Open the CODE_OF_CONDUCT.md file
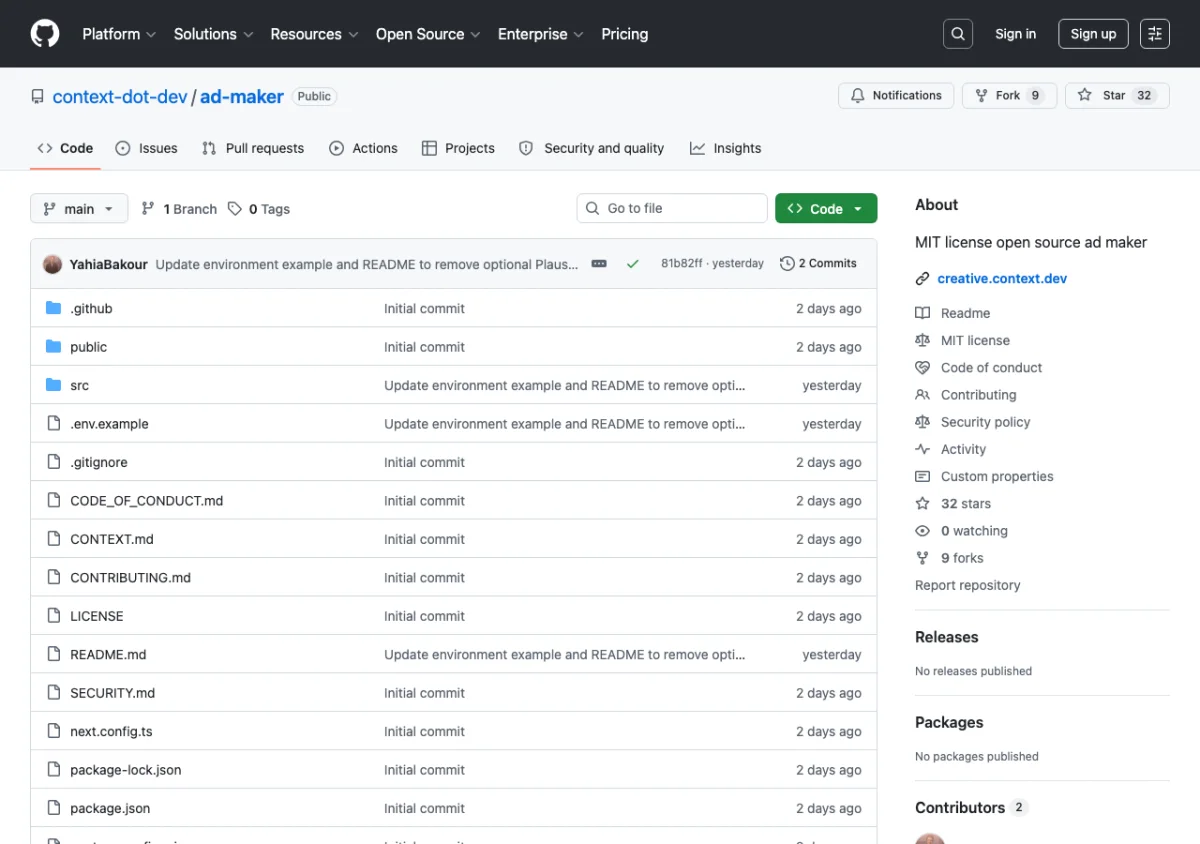The width and height of the screenshot is (1200, 844). pos(147,501)
